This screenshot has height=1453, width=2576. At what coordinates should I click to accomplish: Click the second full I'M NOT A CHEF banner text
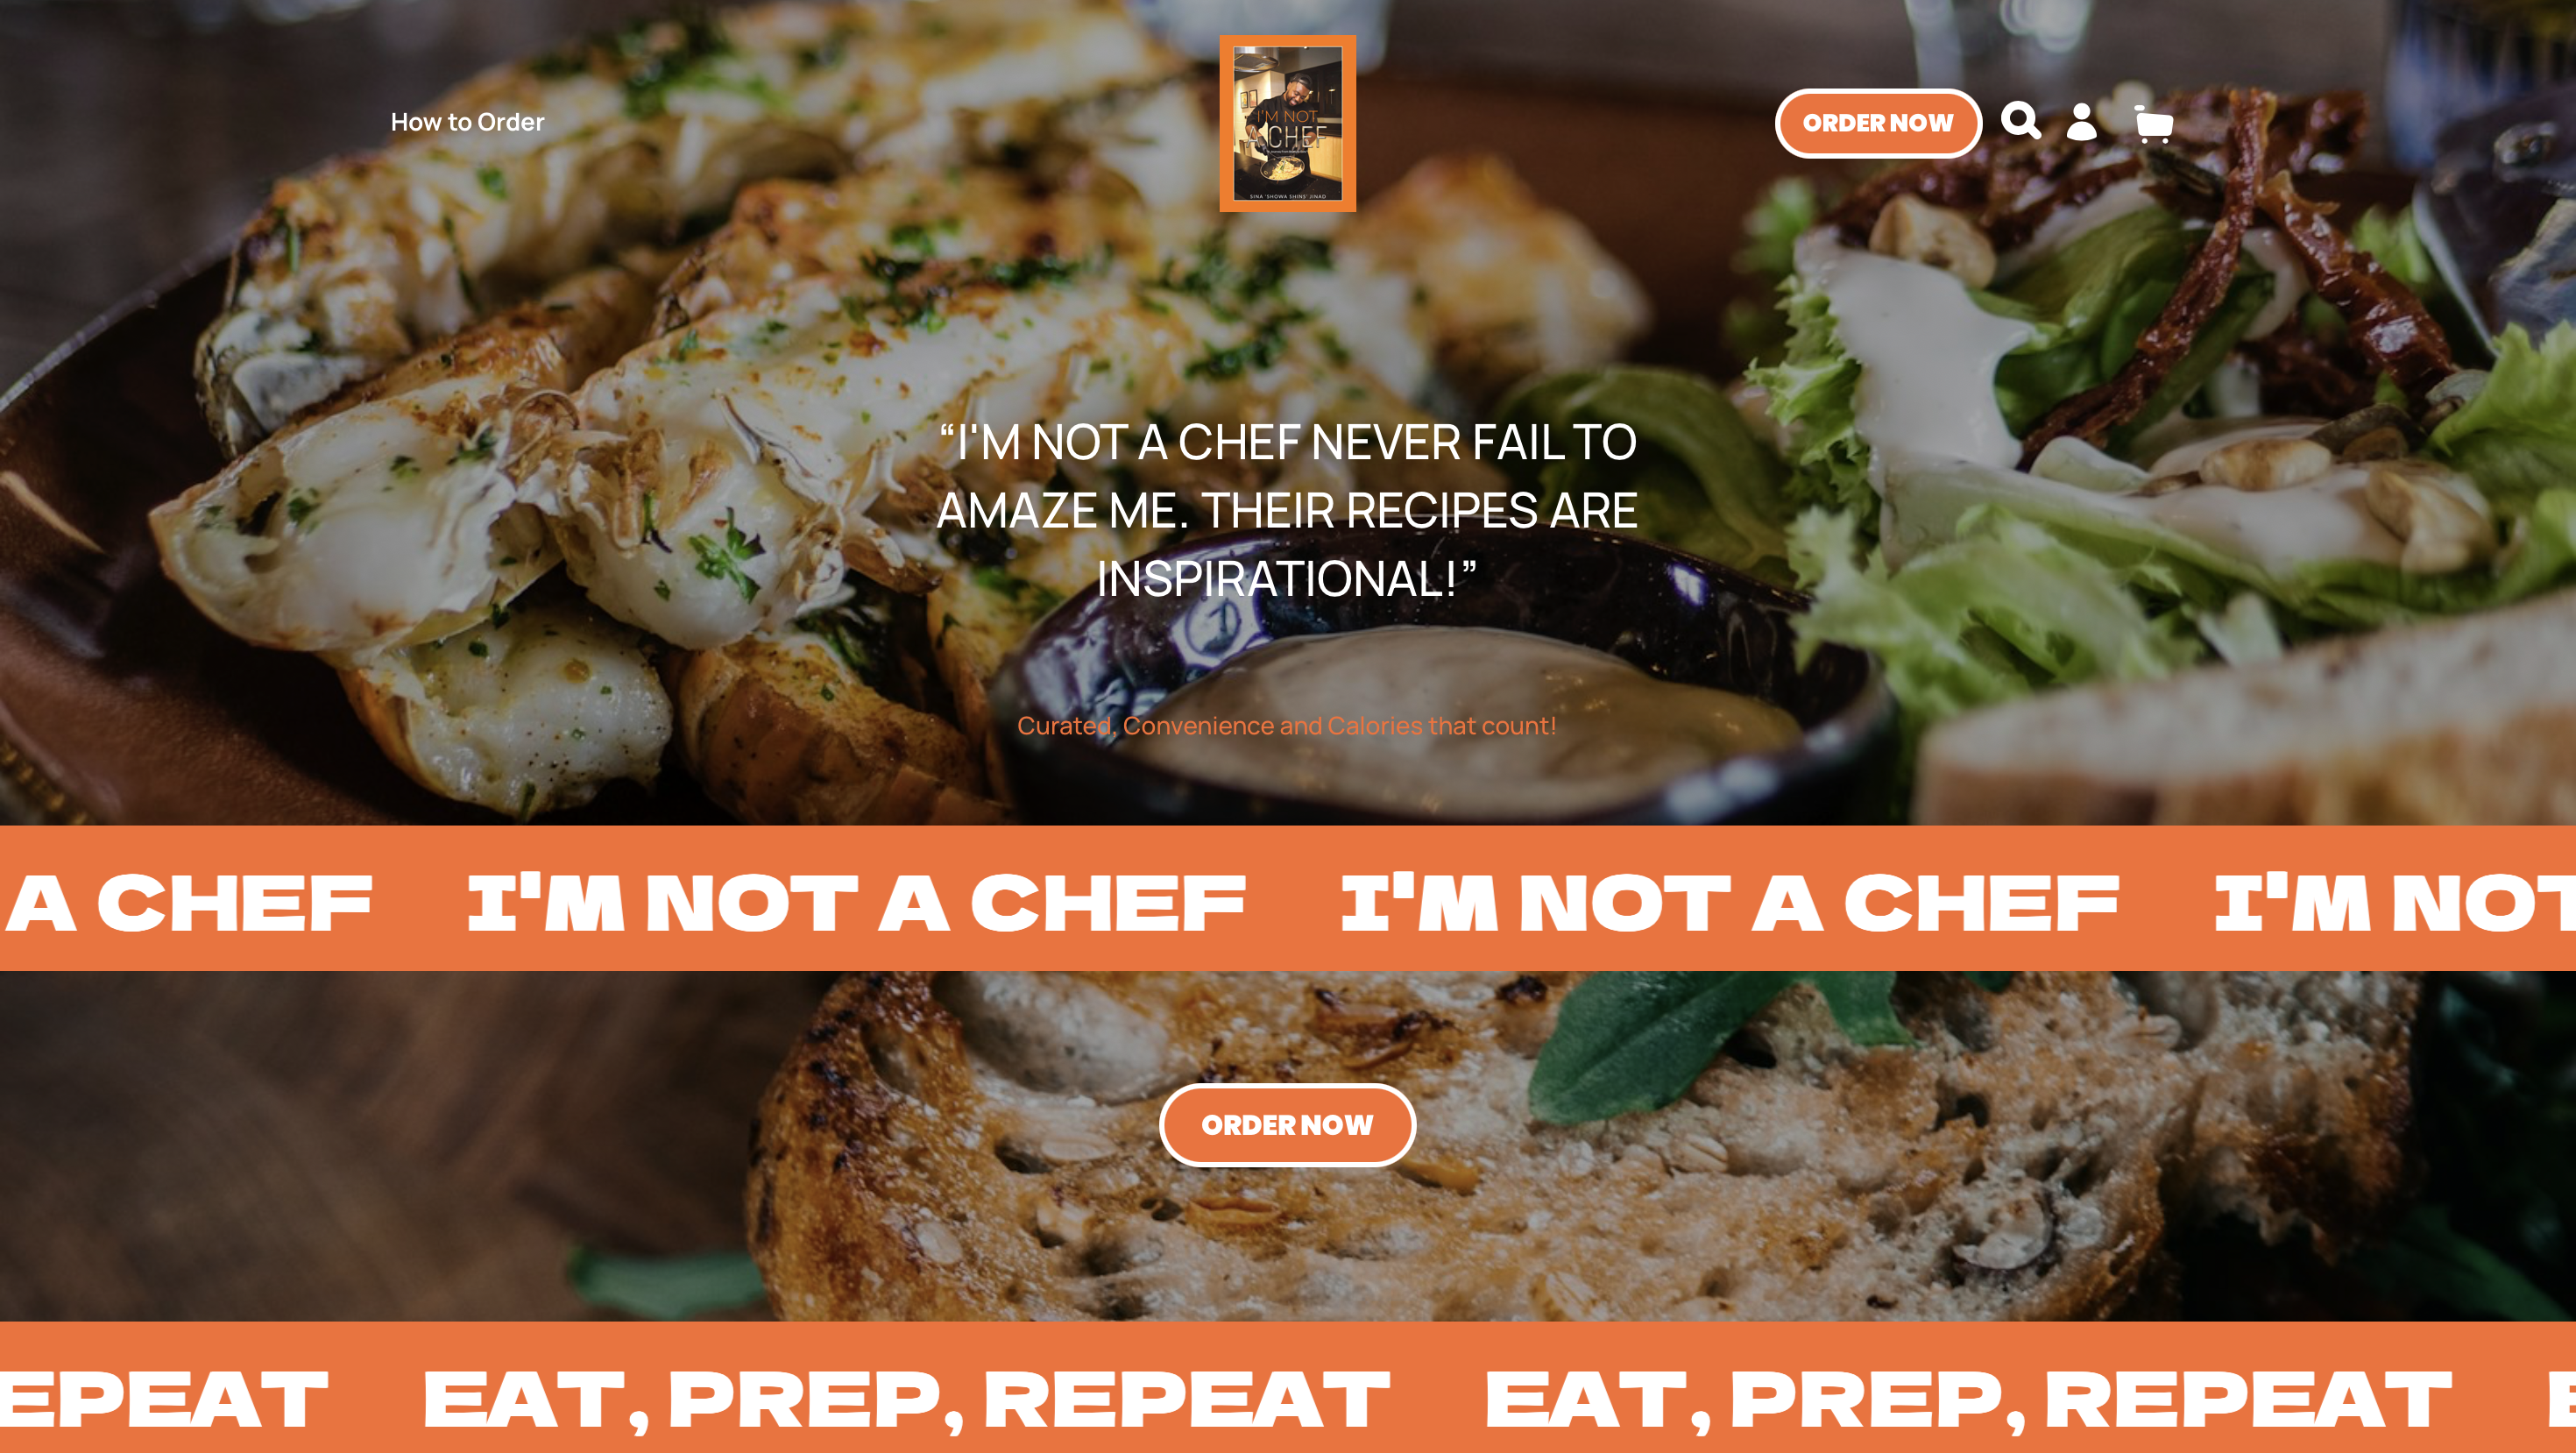(1730, 902)
